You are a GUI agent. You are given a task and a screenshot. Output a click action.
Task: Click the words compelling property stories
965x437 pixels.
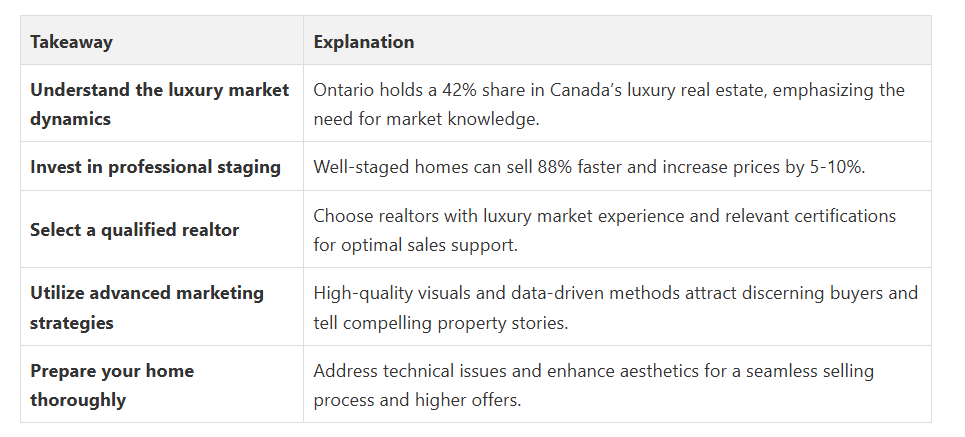455,323
